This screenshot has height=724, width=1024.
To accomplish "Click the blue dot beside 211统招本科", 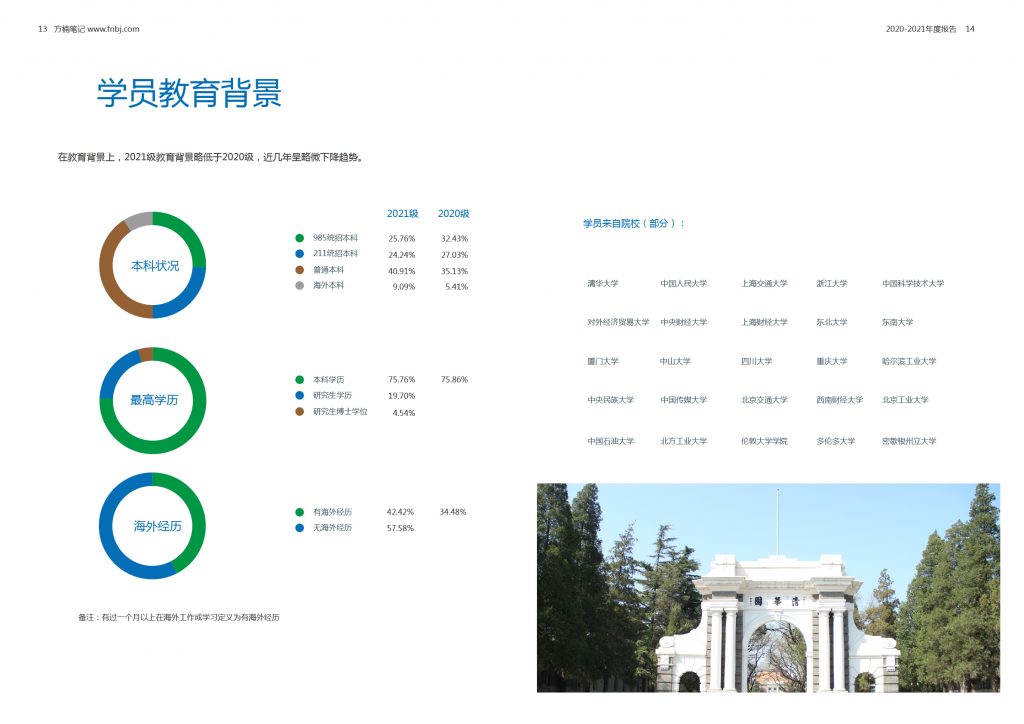I will 299,254.
